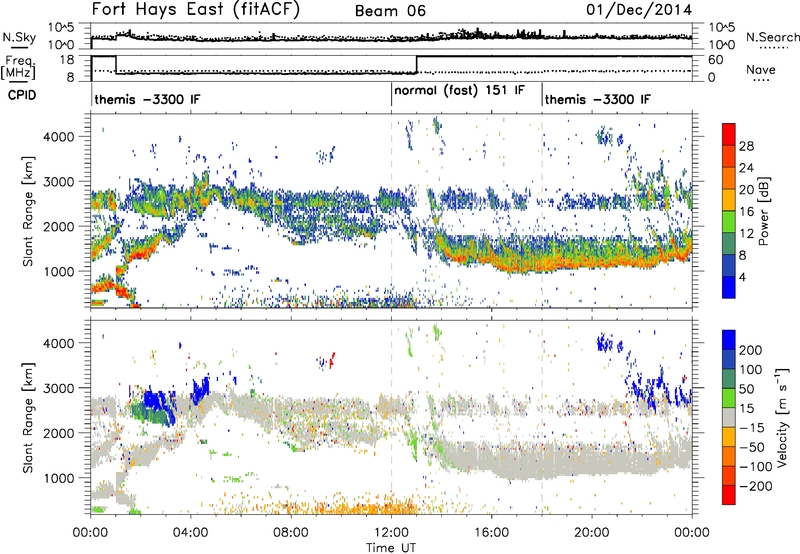Click the date '01/Dec/2014'

tap(639, 10)
